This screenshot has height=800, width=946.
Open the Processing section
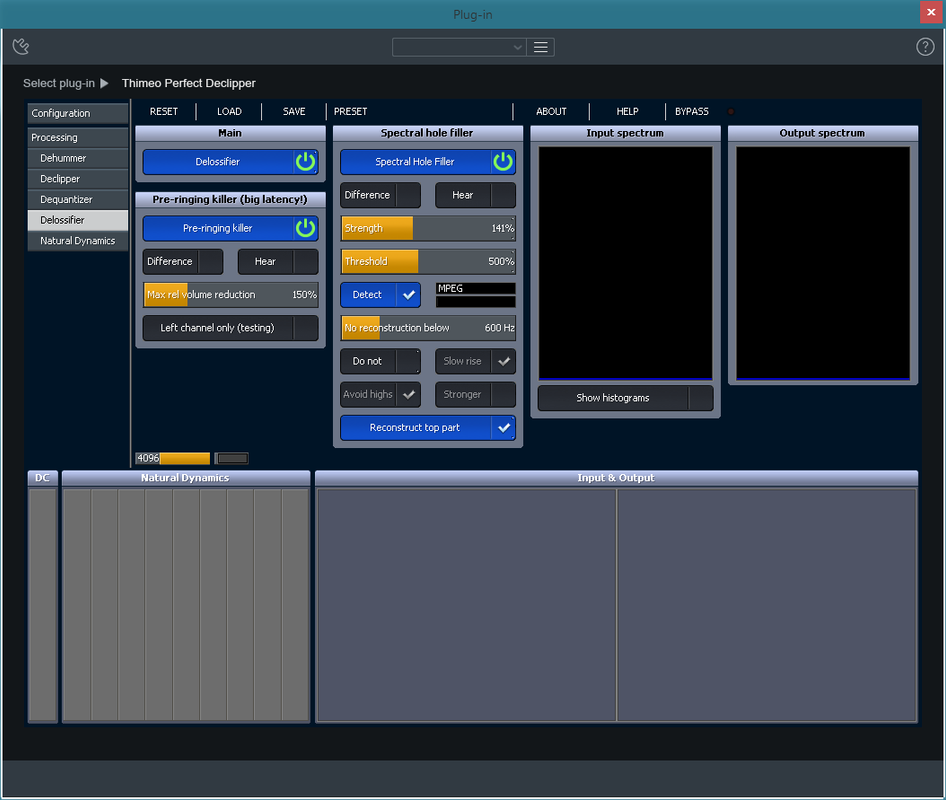coord(78,138)
